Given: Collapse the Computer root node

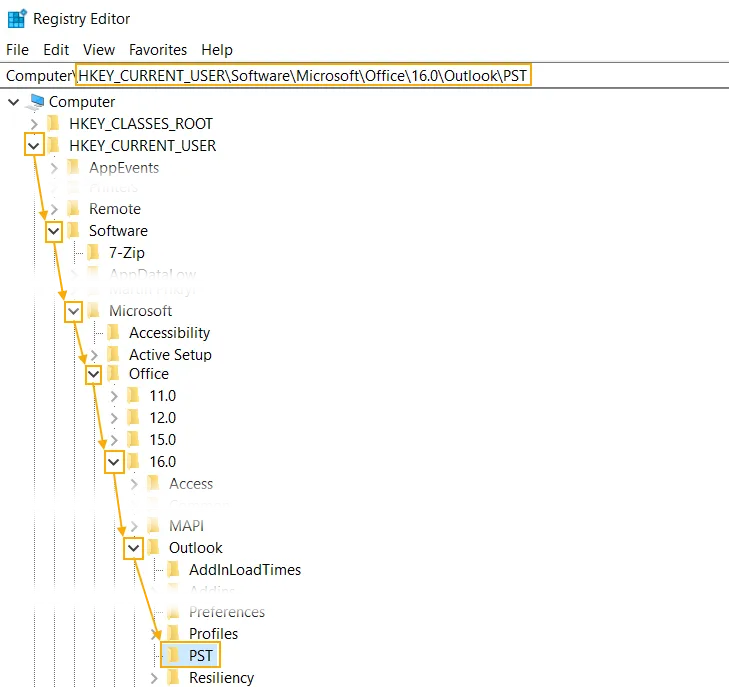Looking at the screenshot, I should point(14,102).
